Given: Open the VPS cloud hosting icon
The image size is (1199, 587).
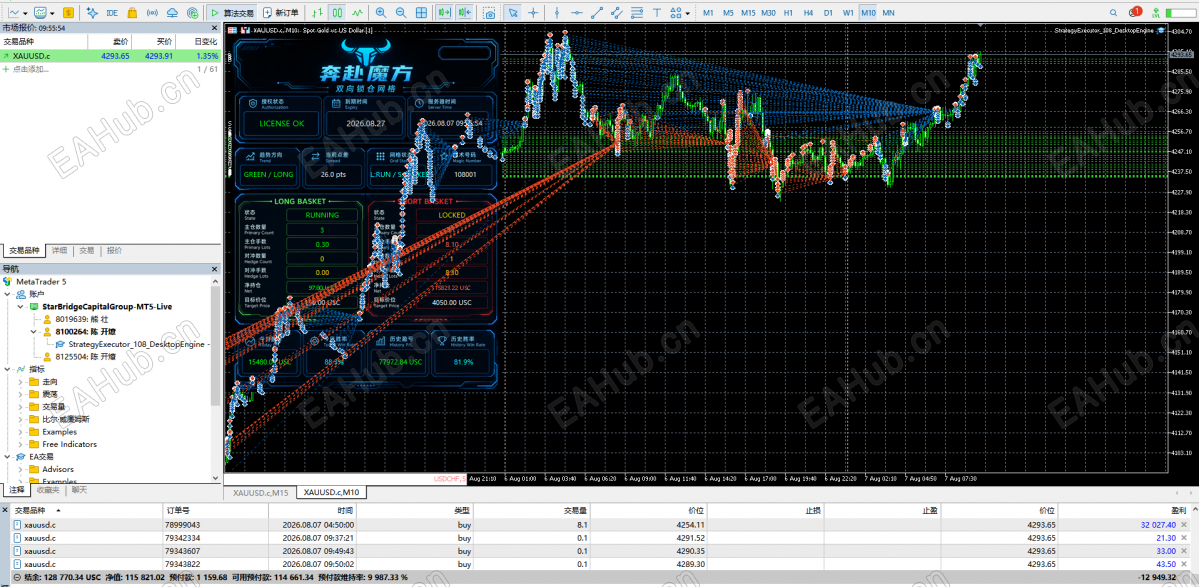Looking at the screenshot, I should (x=172, y=13).
